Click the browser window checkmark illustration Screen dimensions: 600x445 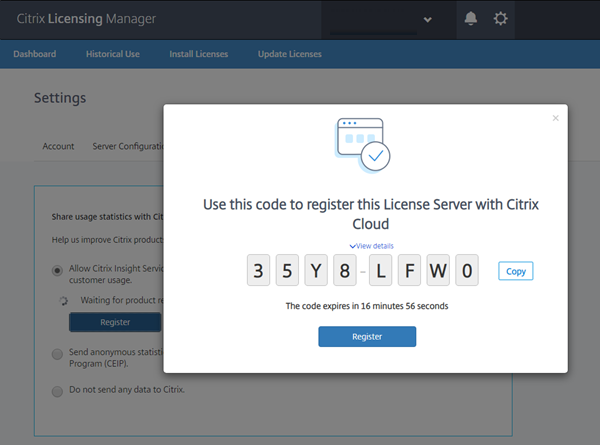coord(362,145)
